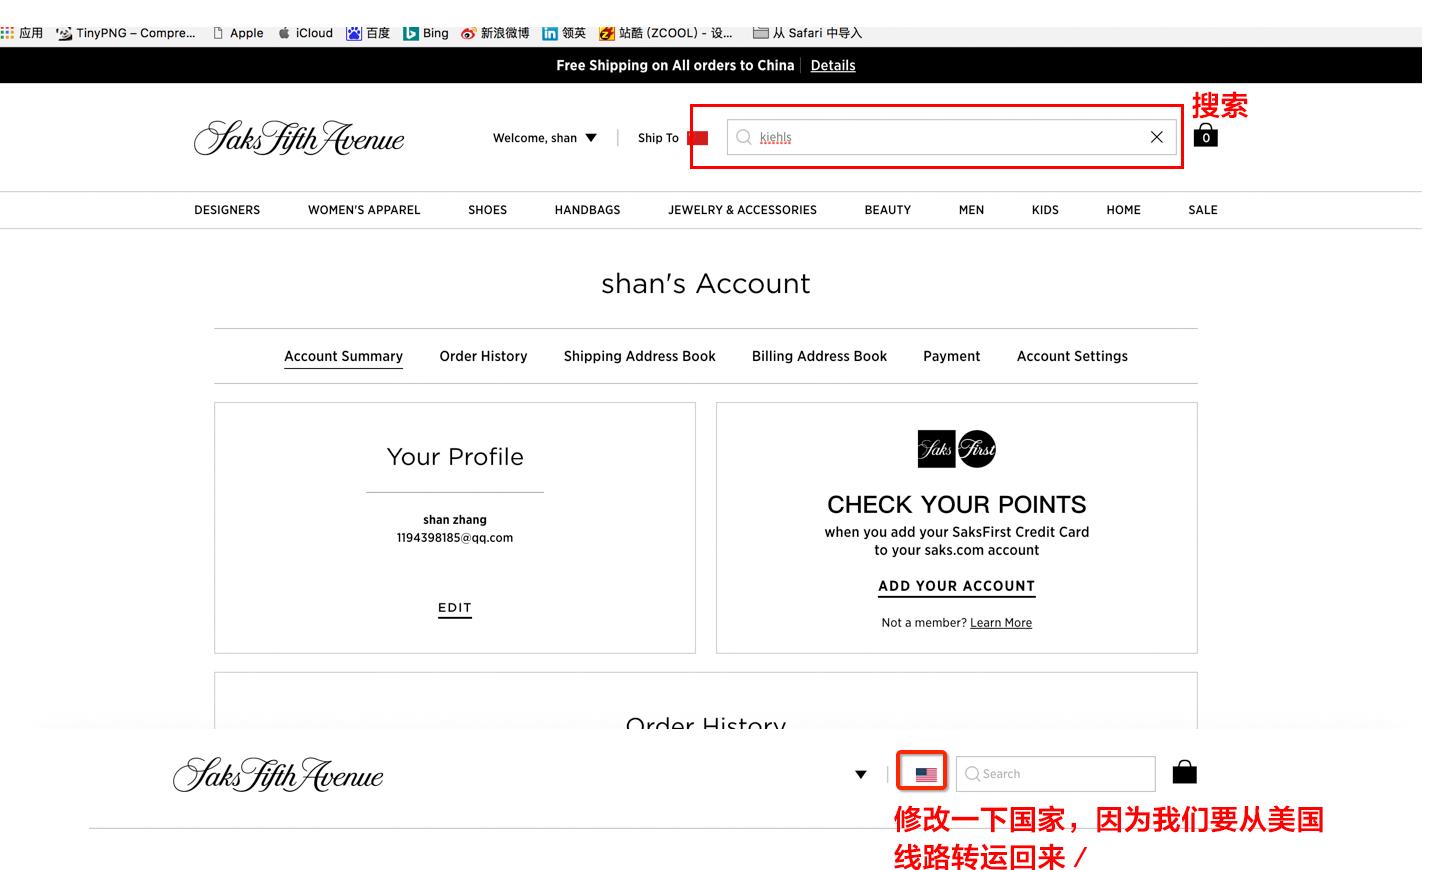Open the Account Settings tab
This screenshot has height=870, width=1450.
pos(1072,356)
